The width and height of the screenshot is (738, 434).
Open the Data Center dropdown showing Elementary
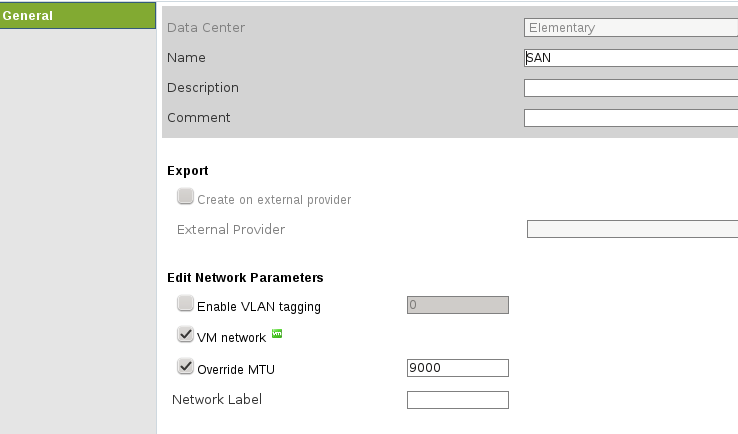click(x=630, y=28)
